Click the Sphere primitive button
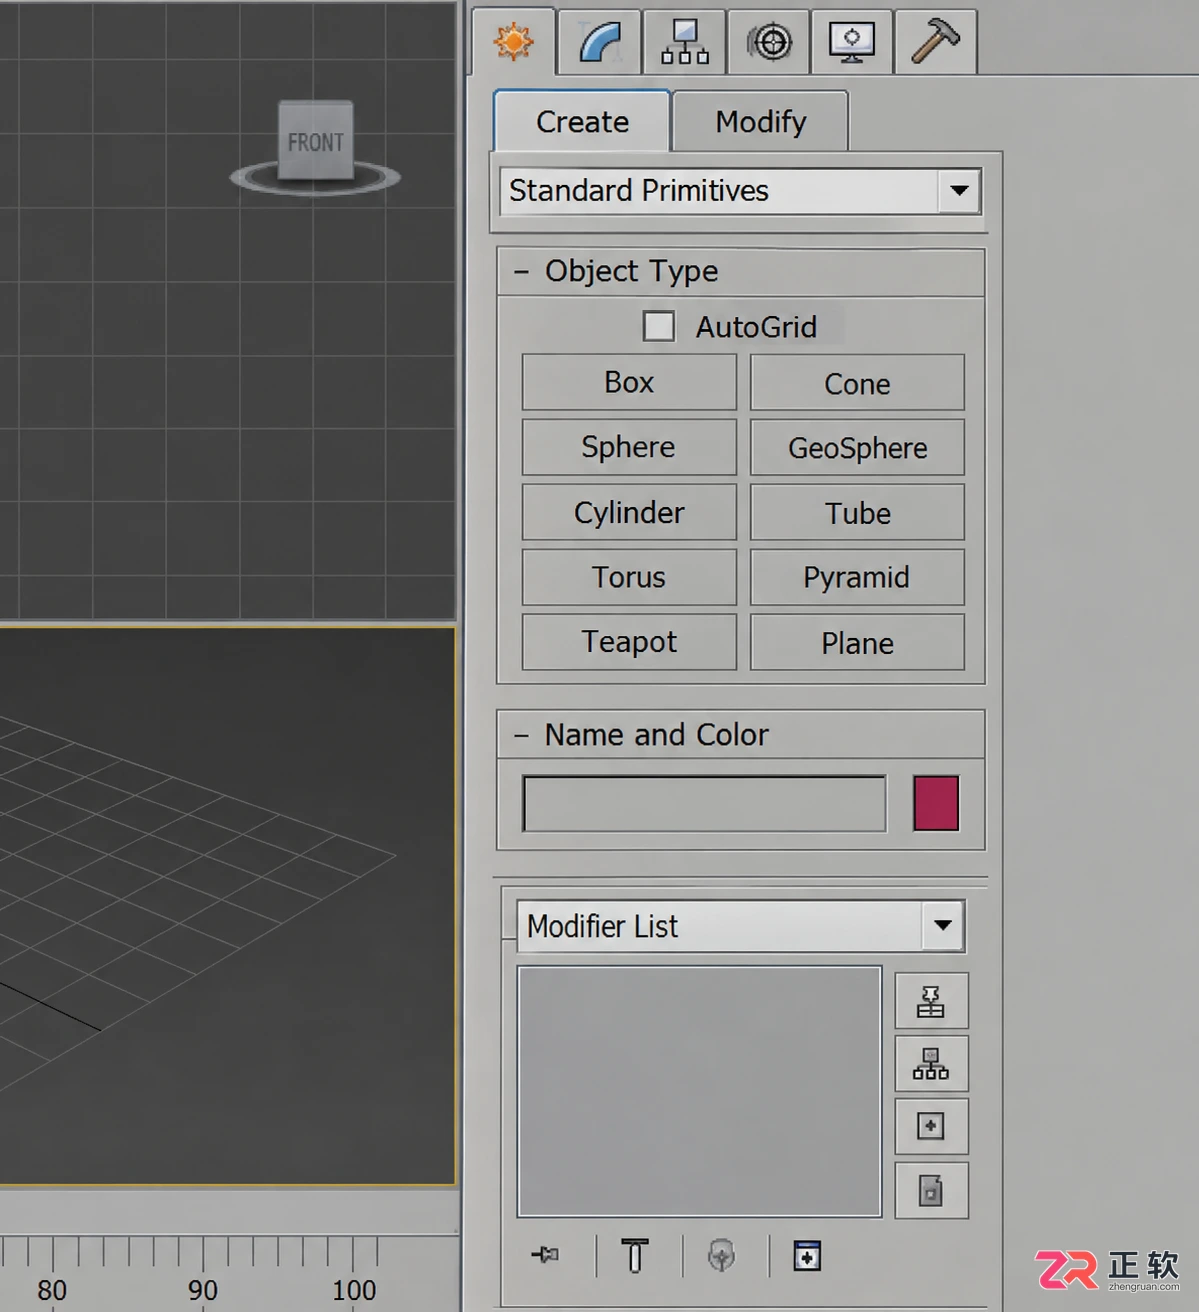This screenshot has height=1312, width=1199. tap(629, 447)
